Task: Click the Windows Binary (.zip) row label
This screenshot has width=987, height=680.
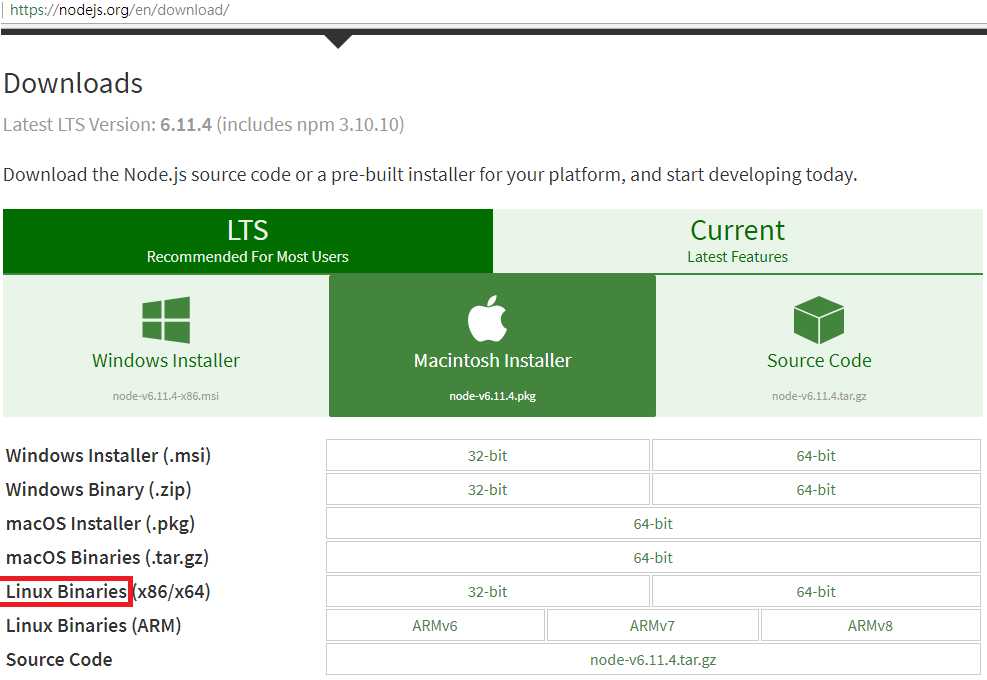Action: coord(98,489)
